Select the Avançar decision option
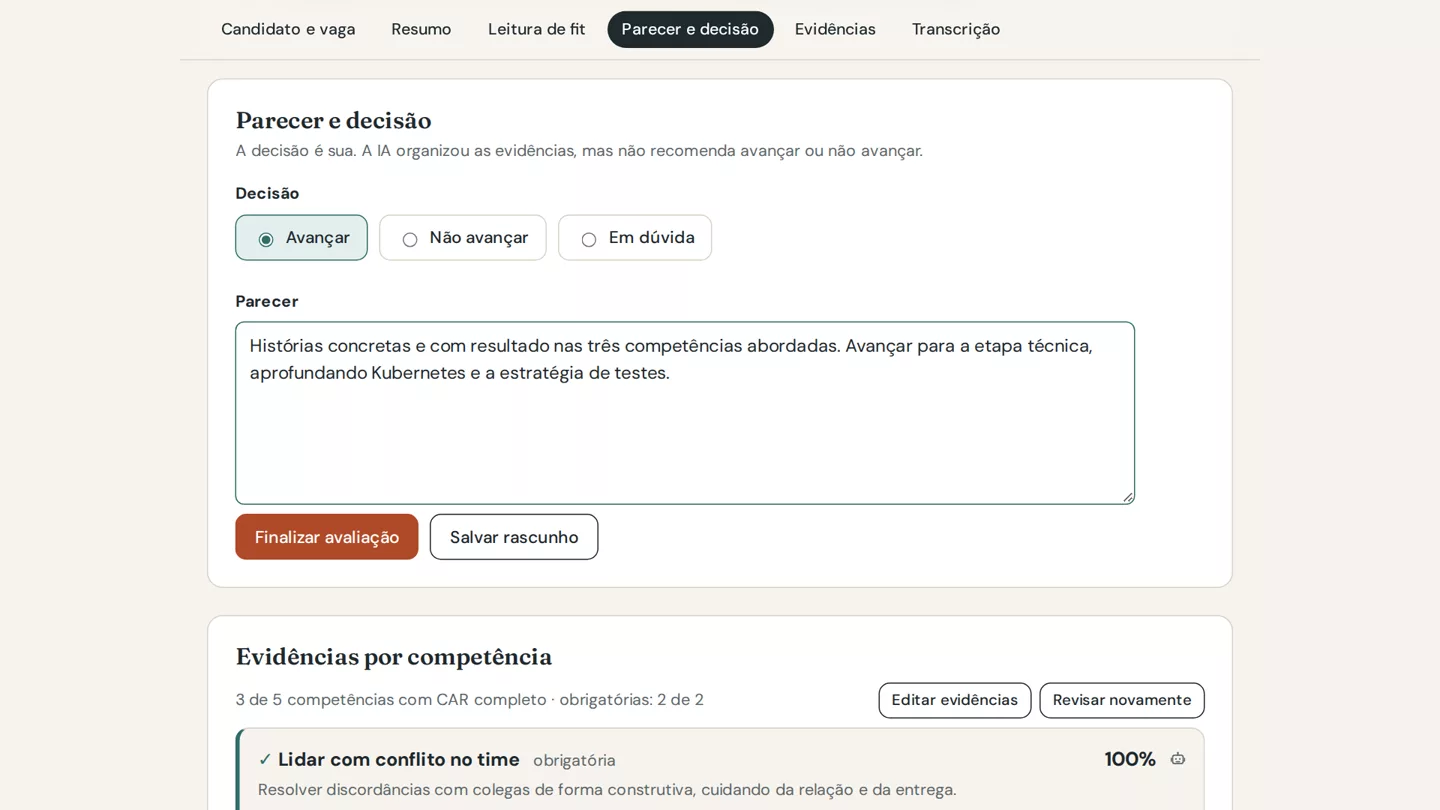1440x810 pixels. [301, 238]
